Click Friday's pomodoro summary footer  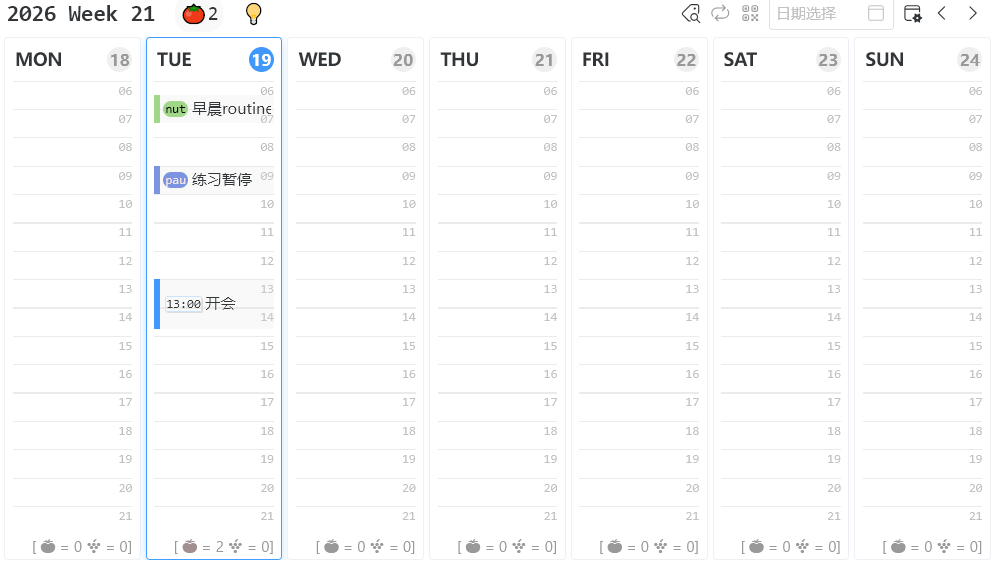(649, 547)
